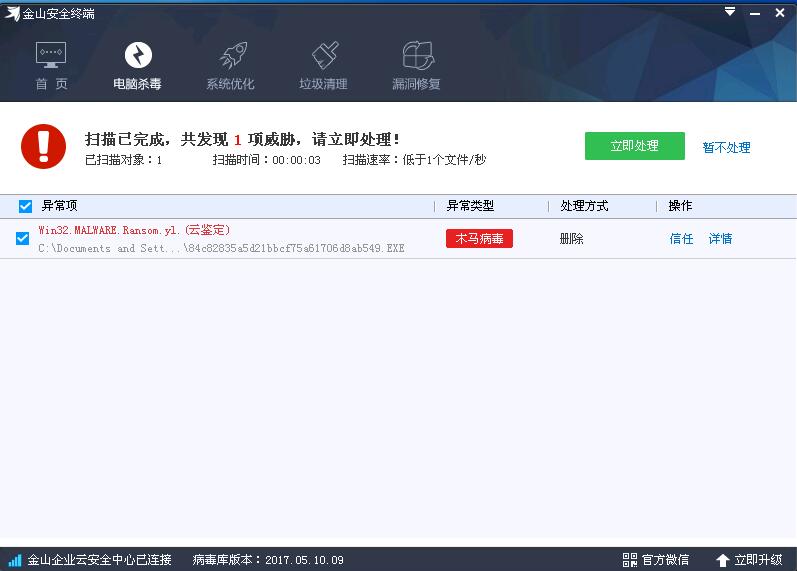Uncheck the Win32.MALWARE.Ransom.yl item checkbox

(22, 238)
